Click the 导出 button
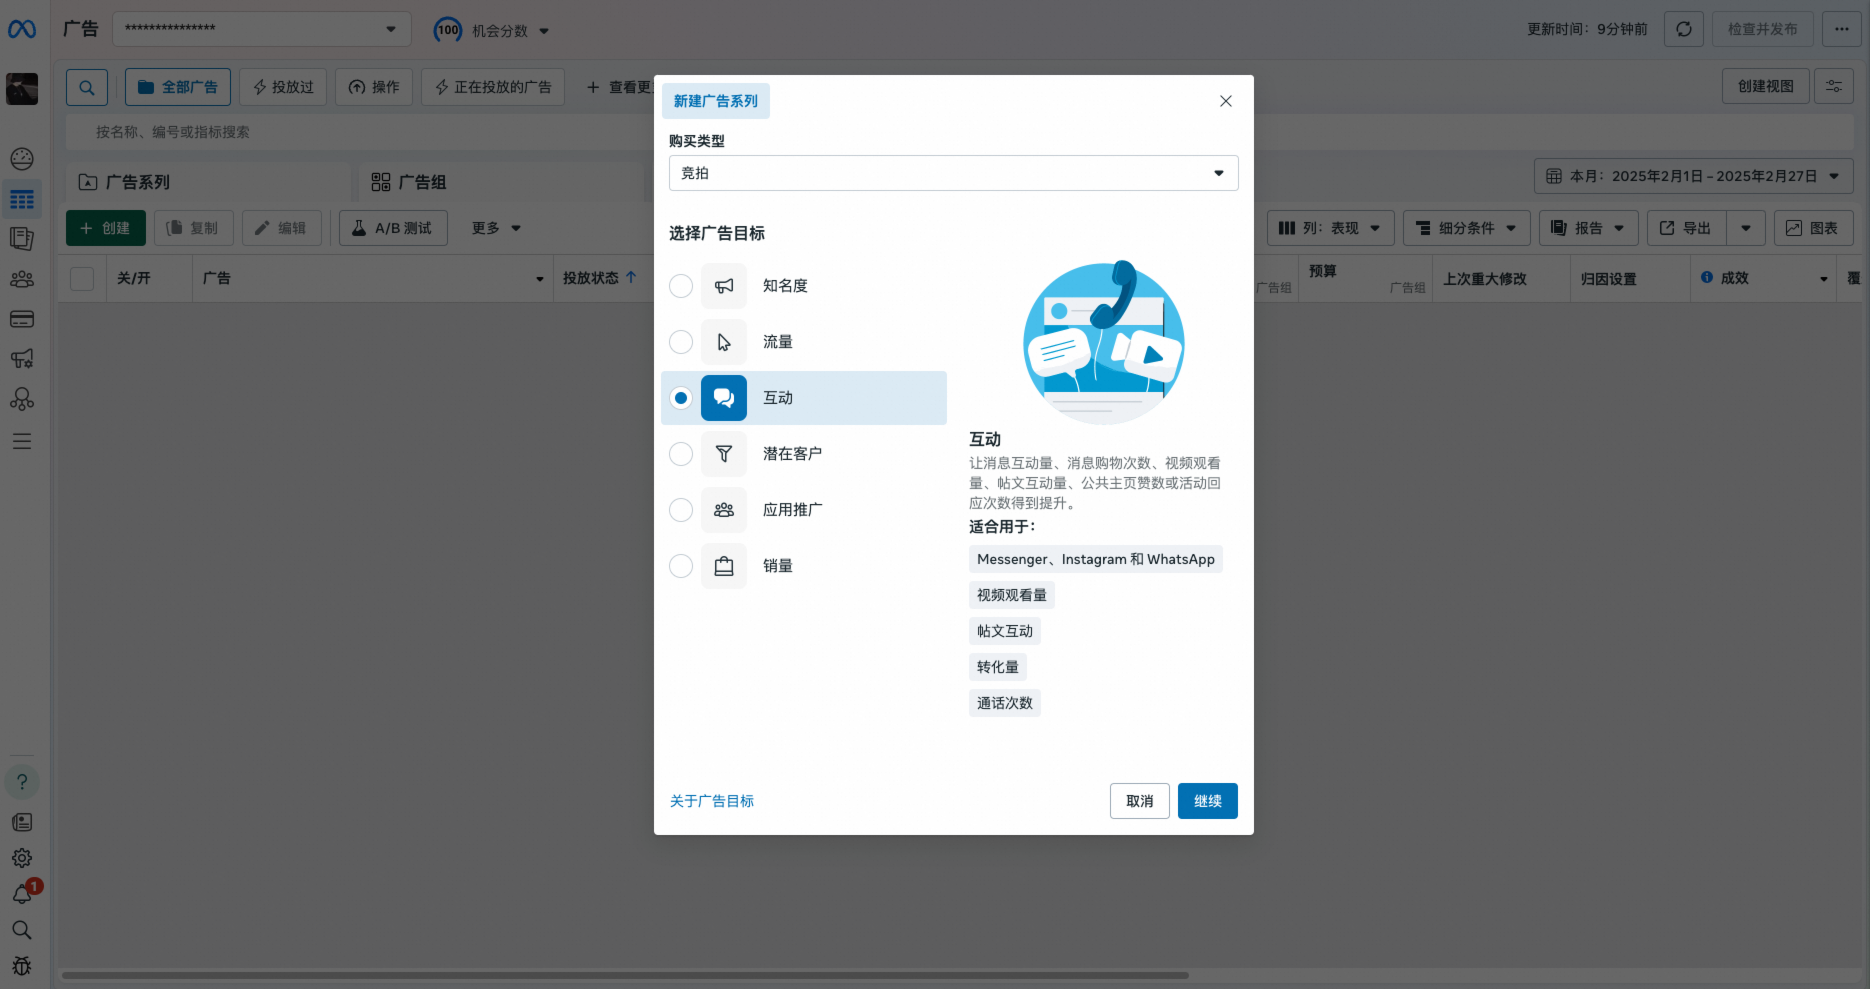Screen dimensions: 1870x989 1687,228
